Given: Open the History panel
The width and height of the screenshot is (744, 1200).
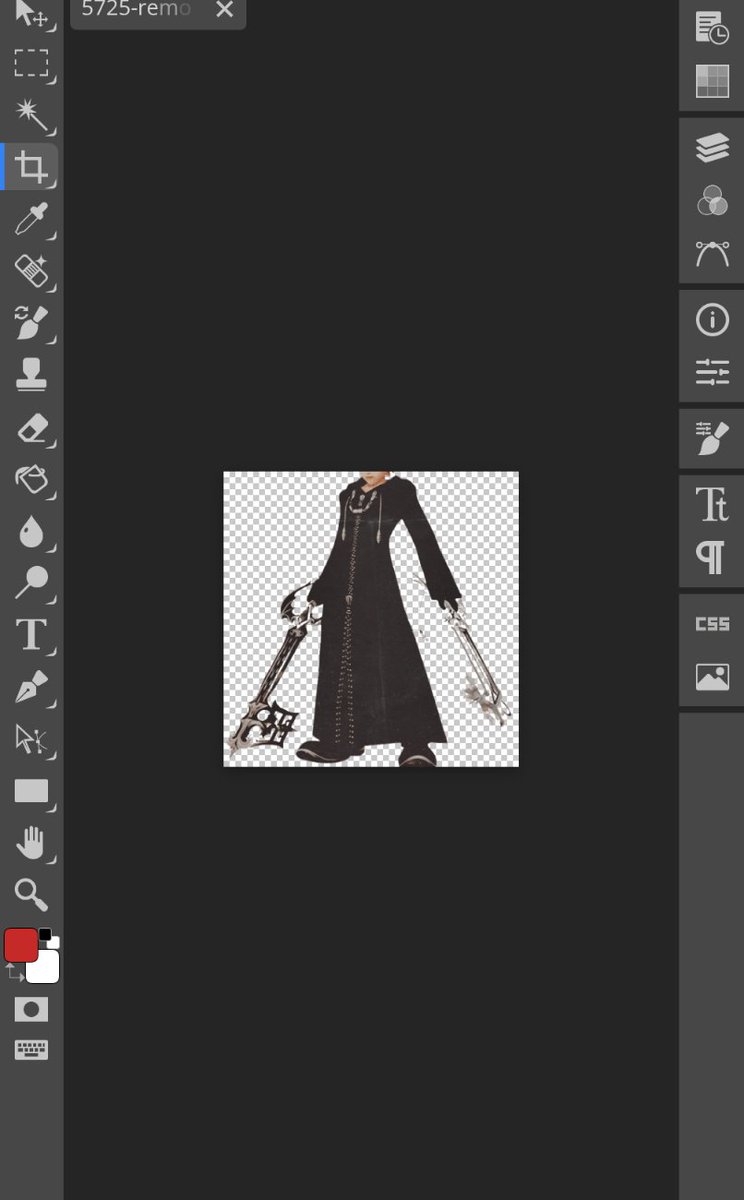Looking at the screenshot, I should (712, 28).
